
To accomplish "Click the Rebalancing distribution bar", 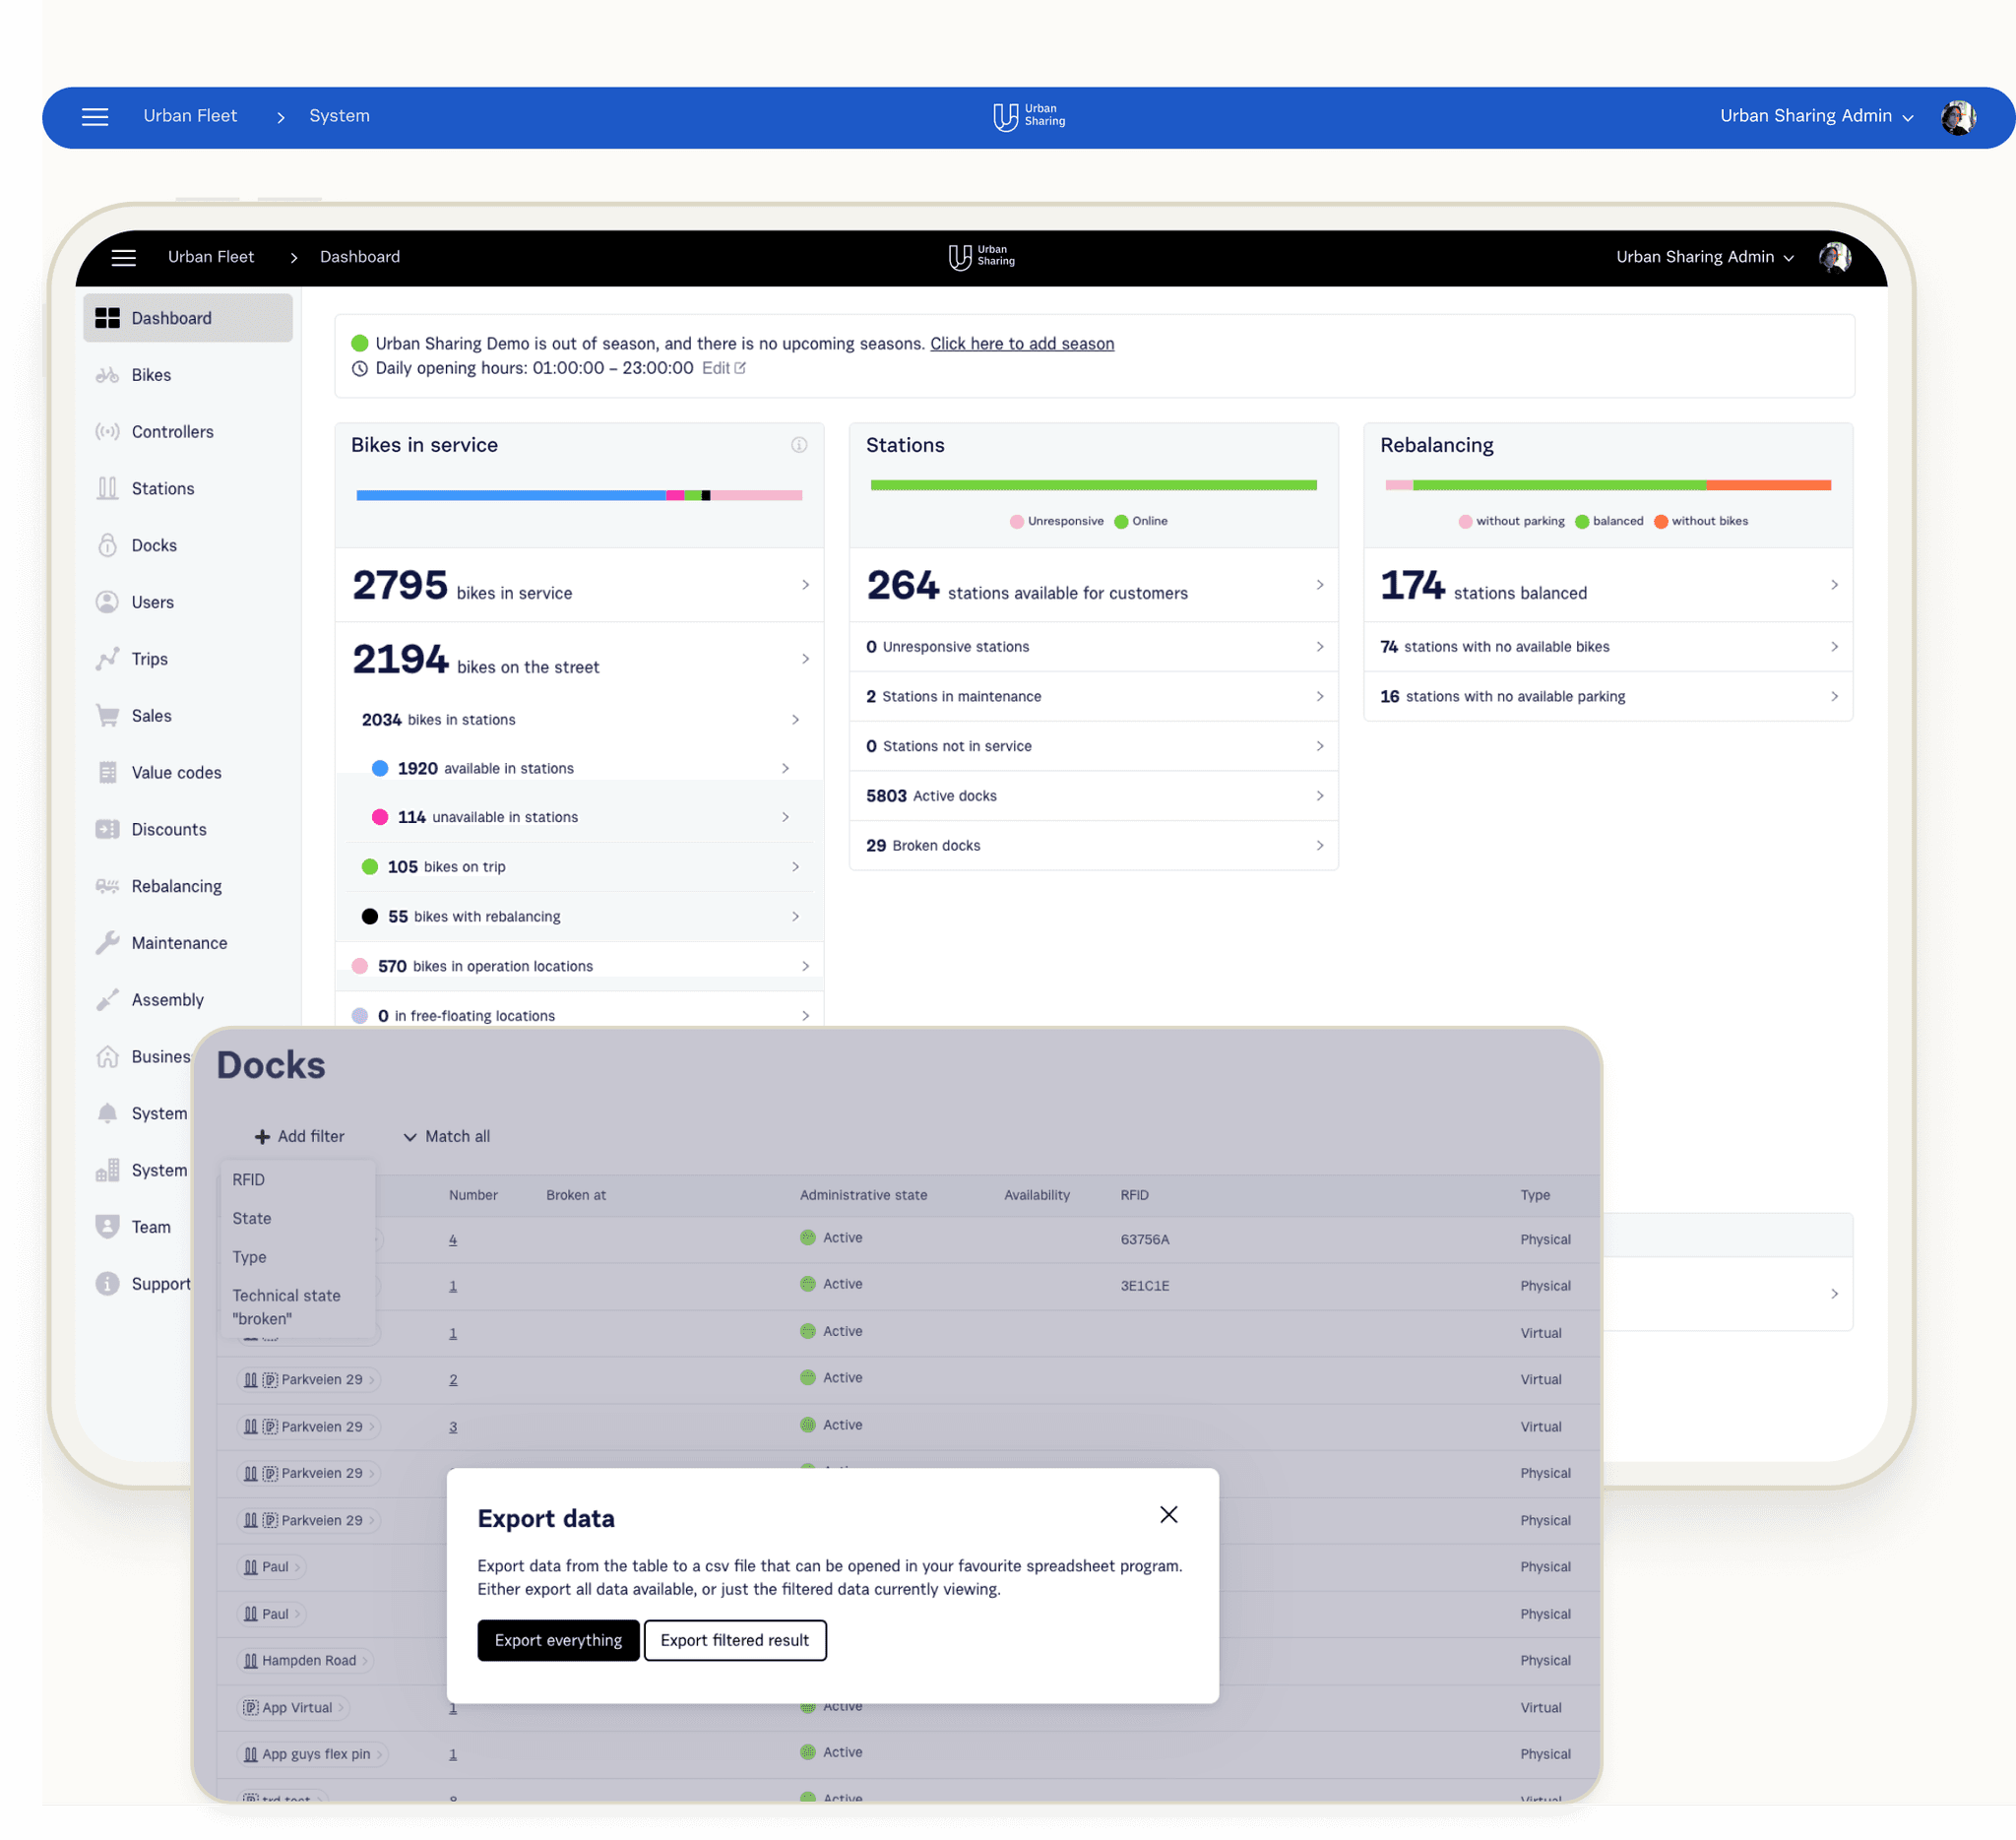I will coord(1608,485).
